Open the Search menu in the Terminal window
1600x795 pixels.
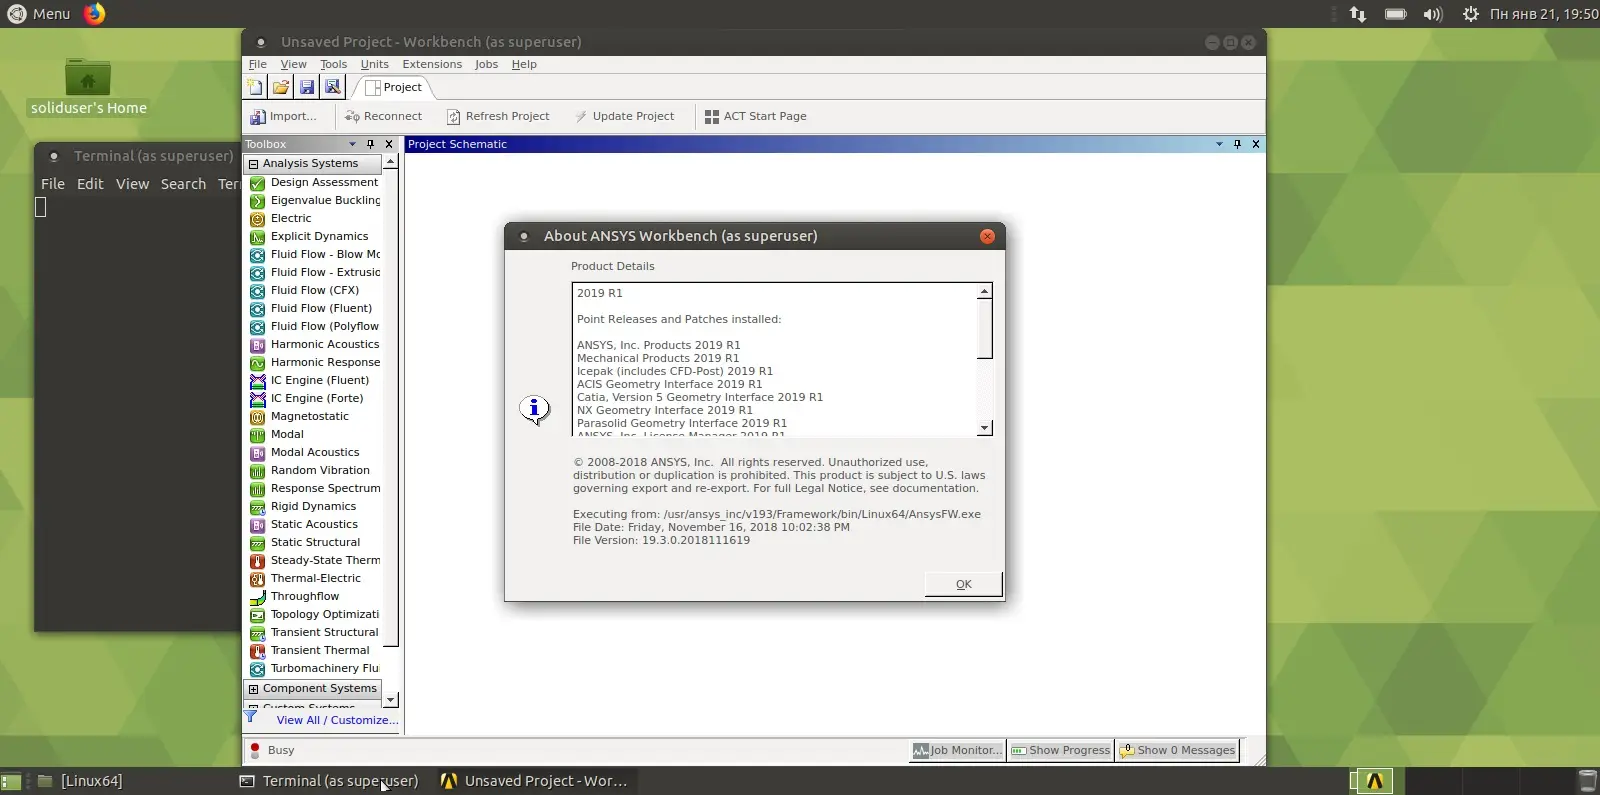(183, 184)
